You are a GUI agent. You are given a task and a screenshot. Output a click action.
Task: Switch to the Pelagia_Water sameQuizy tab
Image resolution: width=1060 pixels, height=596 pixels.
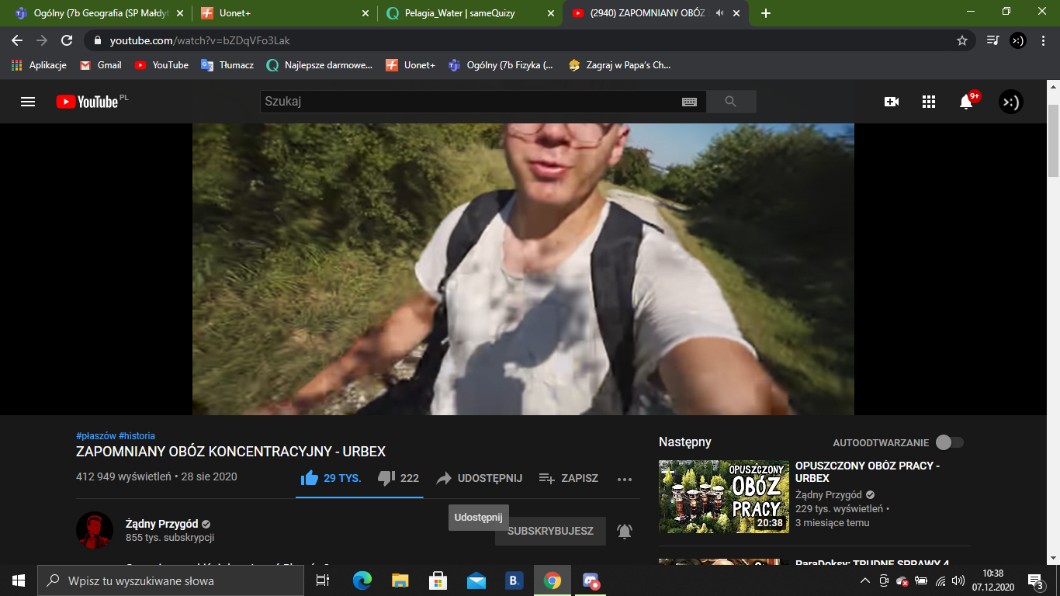point(468,13)
